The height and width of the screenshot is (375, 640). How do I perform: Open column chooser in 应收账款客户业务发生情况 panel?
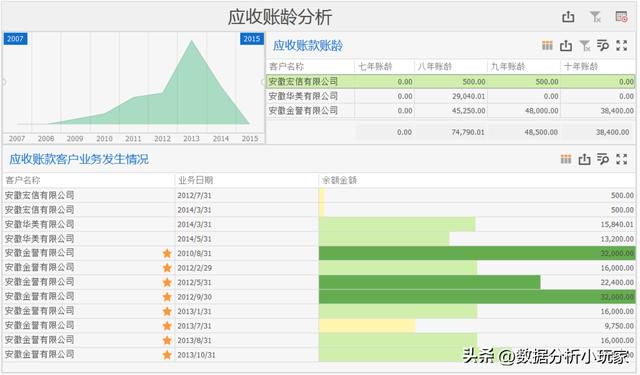tap(566, 159)
